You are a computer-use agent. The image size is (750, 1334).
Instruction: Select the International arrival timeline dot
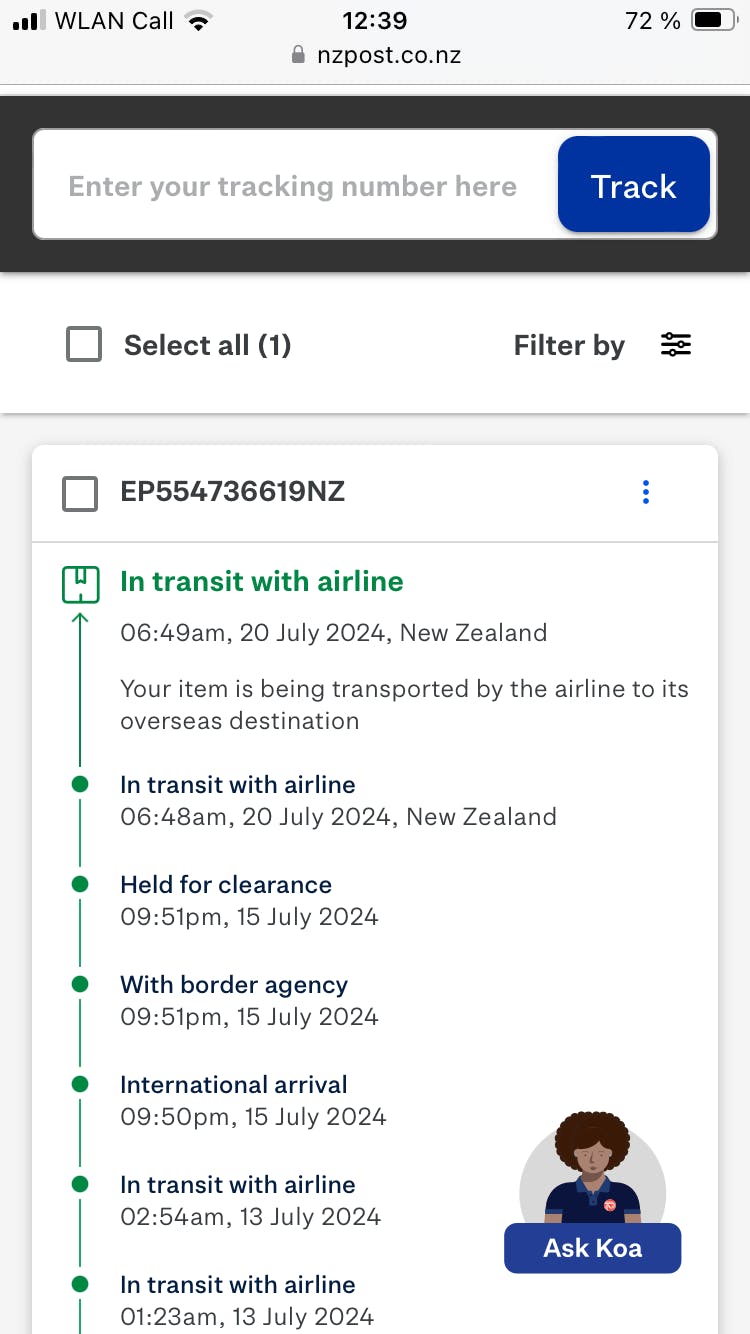(x=80, y=1084)
